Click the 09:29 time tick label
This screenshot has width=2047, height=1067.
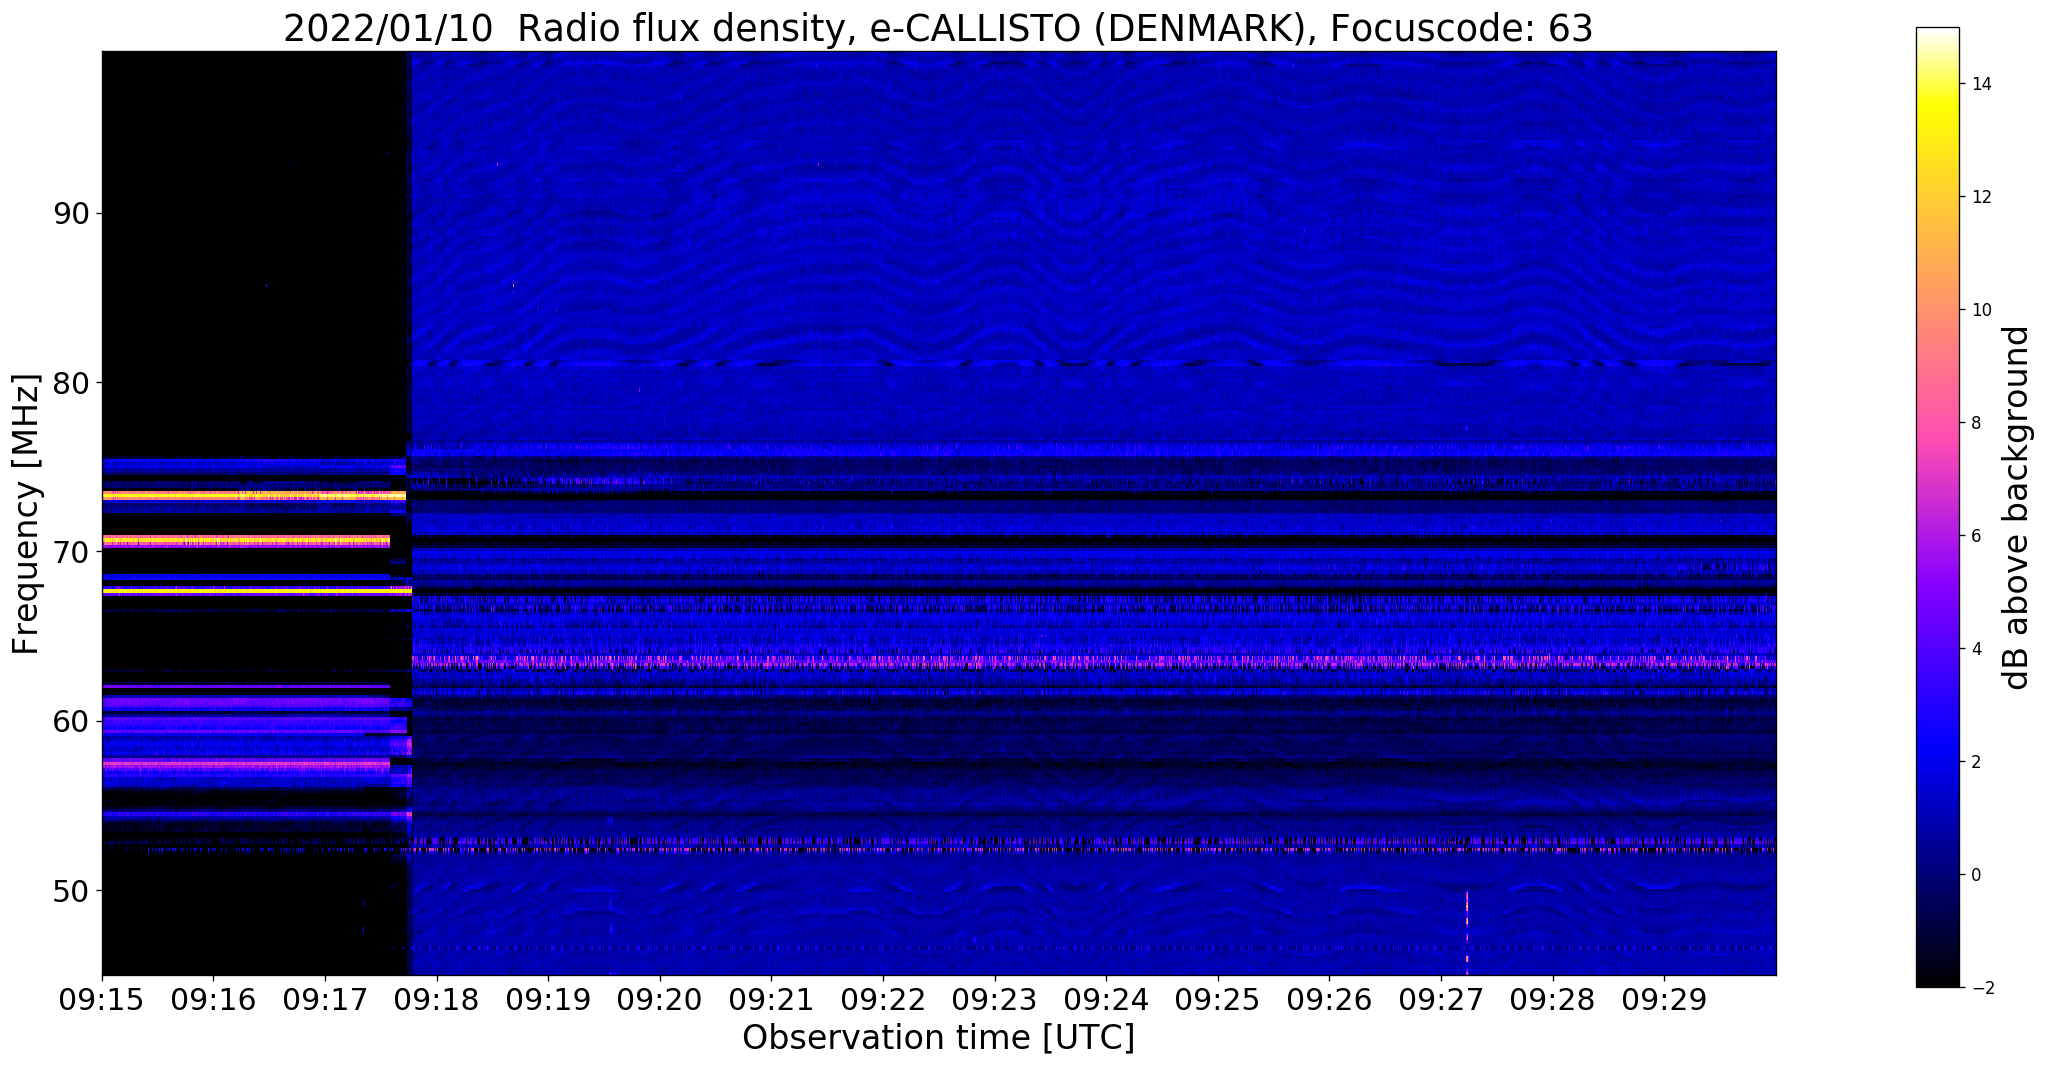1664,1001
